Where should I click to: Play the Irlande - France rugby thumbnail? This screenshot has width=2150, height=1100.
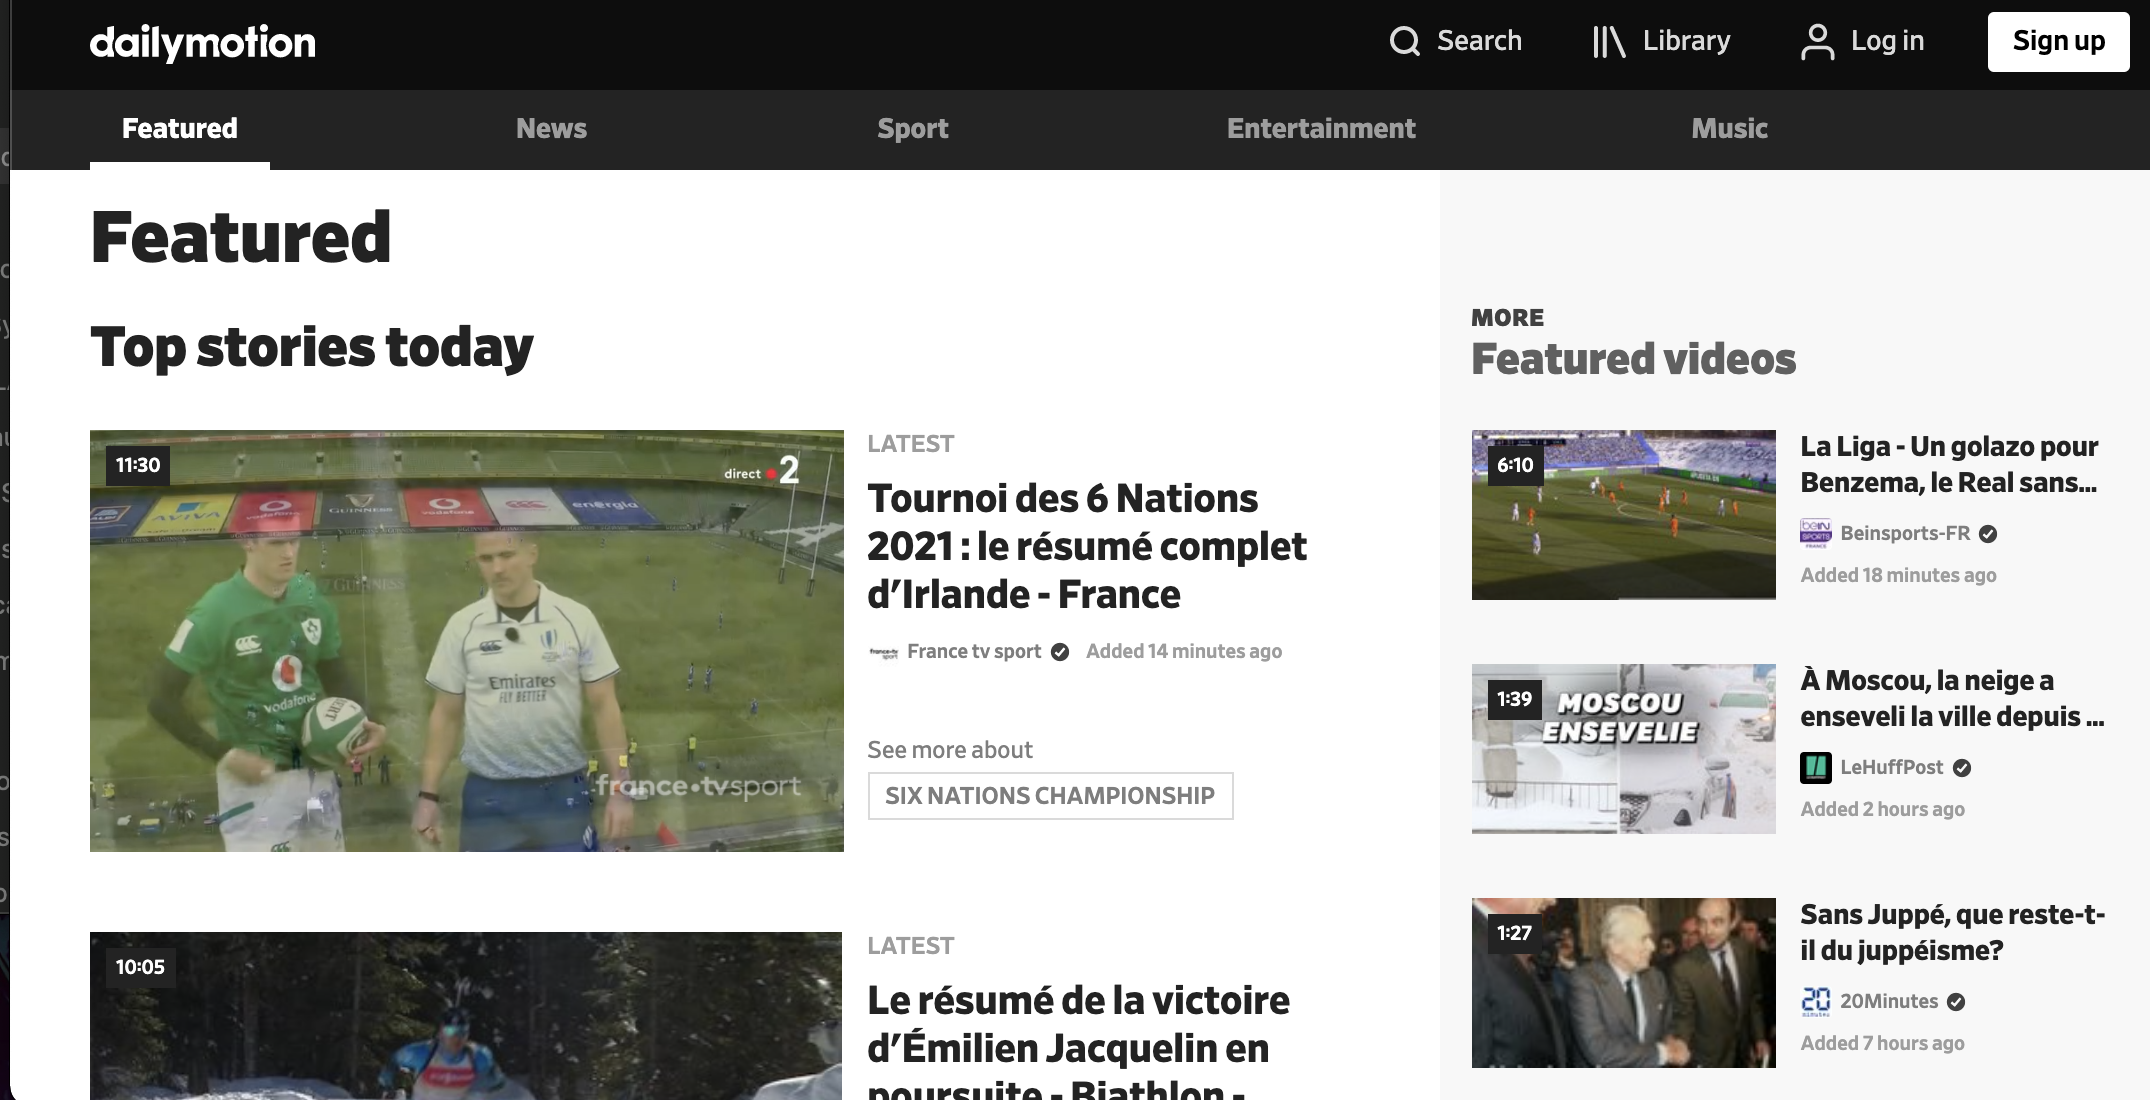point(466,641)
